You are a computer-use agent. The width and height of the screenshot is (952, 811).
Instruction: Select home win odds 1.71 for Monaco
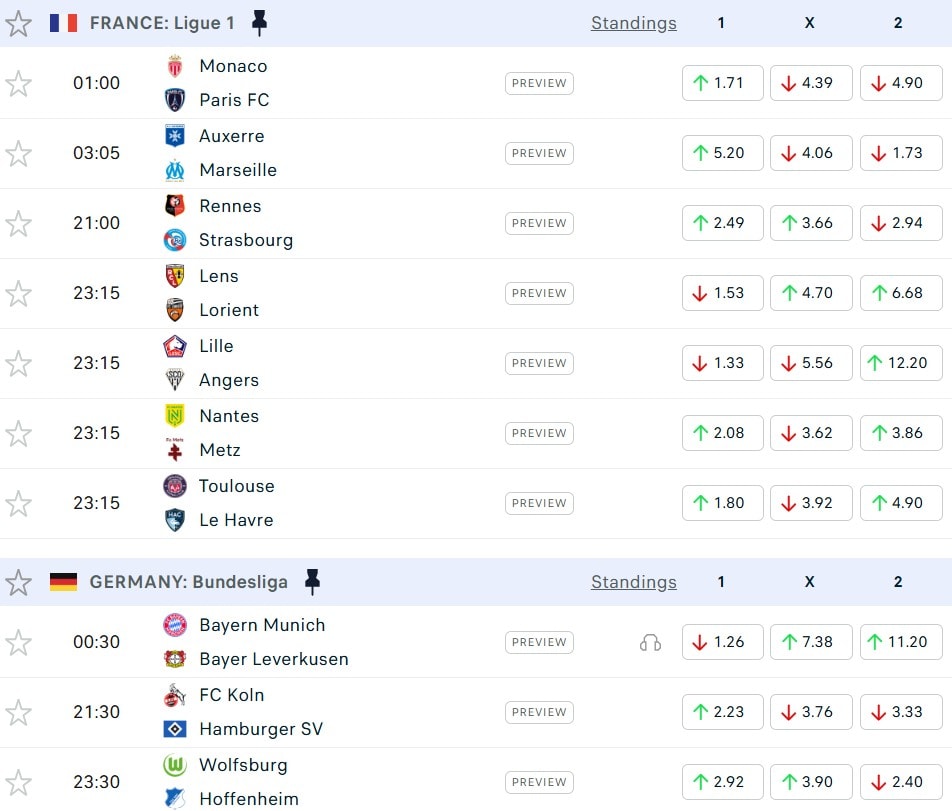[x=722, y=83]
